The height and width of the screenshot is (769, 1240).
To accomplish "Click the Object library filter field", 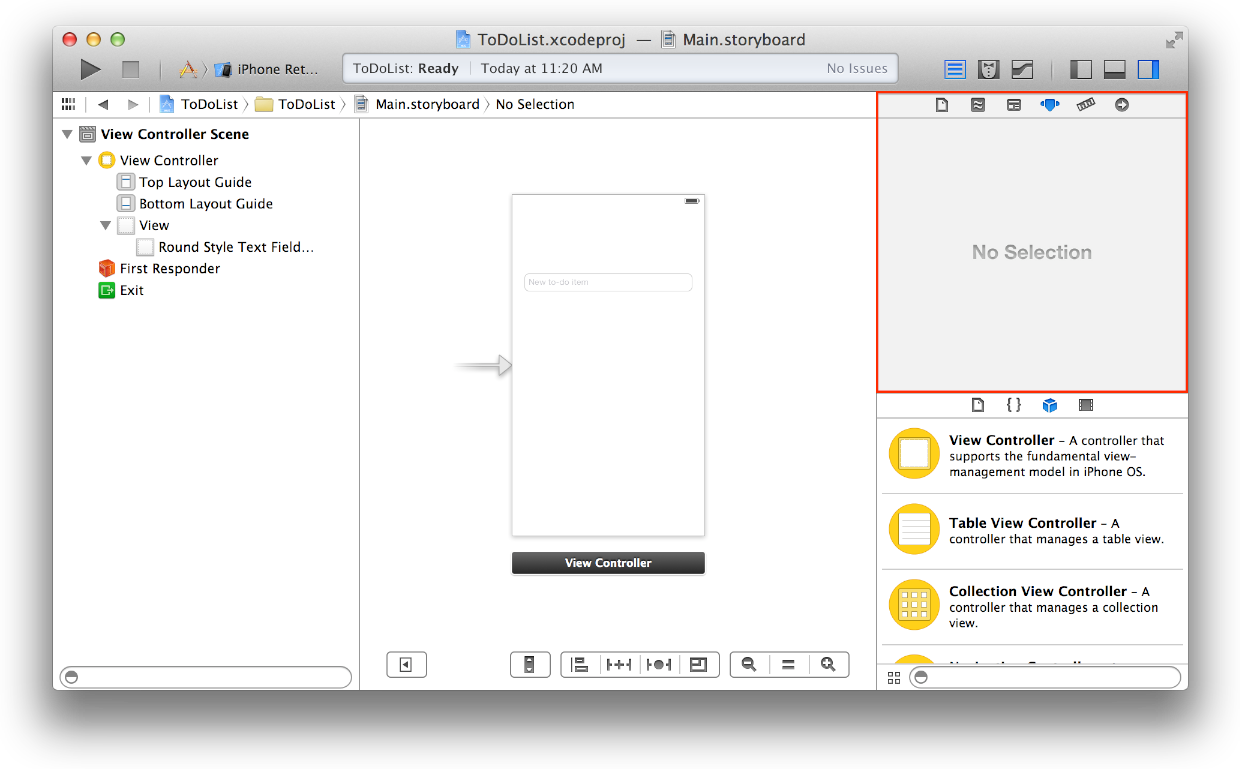I will pos(1045,677).
